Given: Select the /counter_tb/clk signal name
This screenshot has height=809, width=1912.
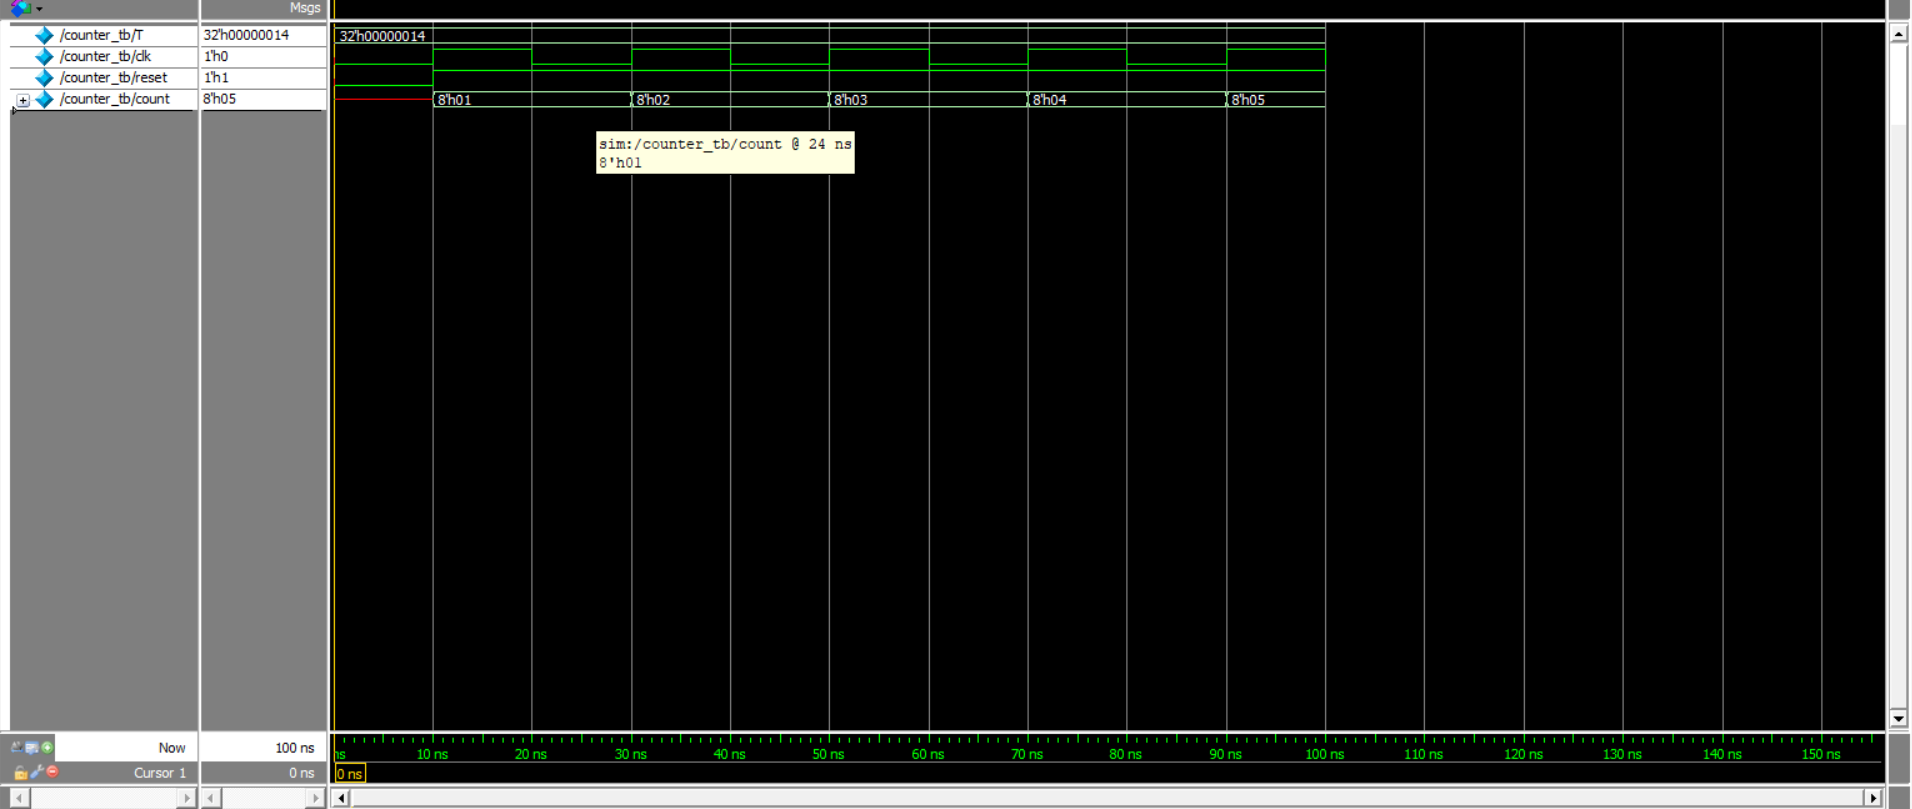Looking at the screenshot, I should pyautogui.click(x=105, y=56).
